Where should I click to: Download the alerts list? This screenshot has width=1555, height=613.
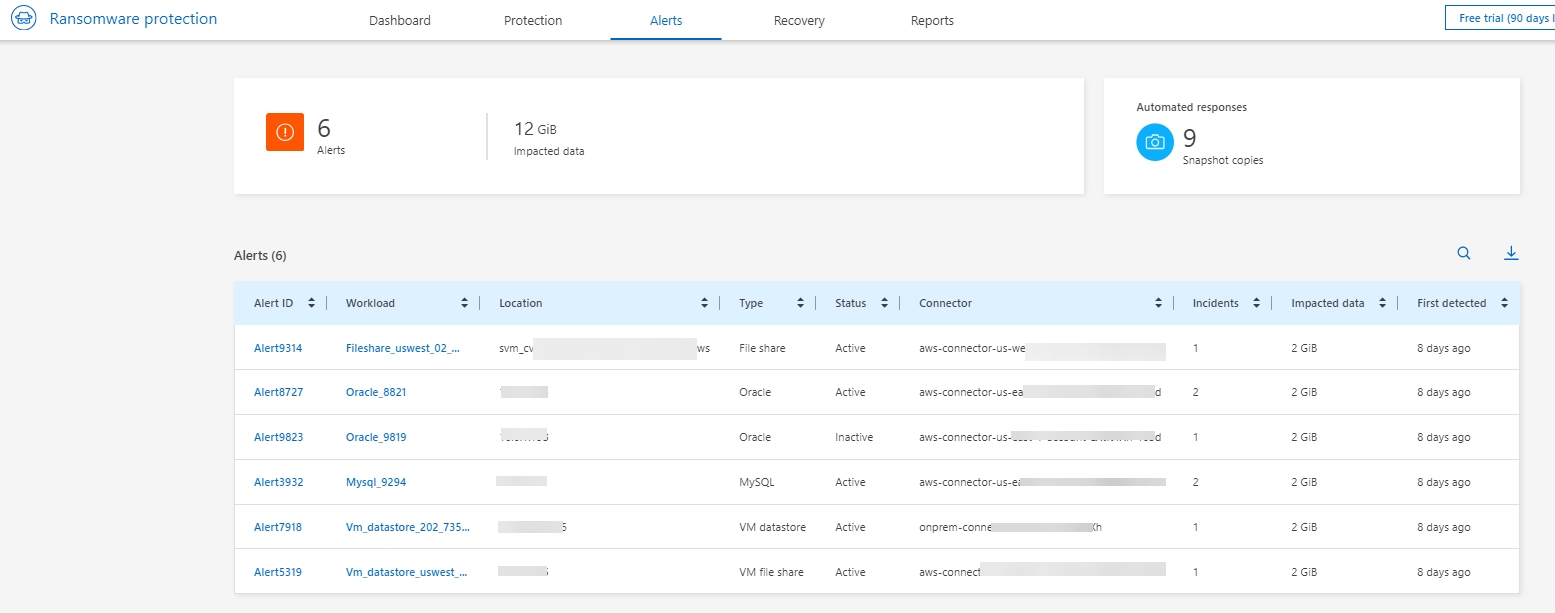pos(1511,254)
